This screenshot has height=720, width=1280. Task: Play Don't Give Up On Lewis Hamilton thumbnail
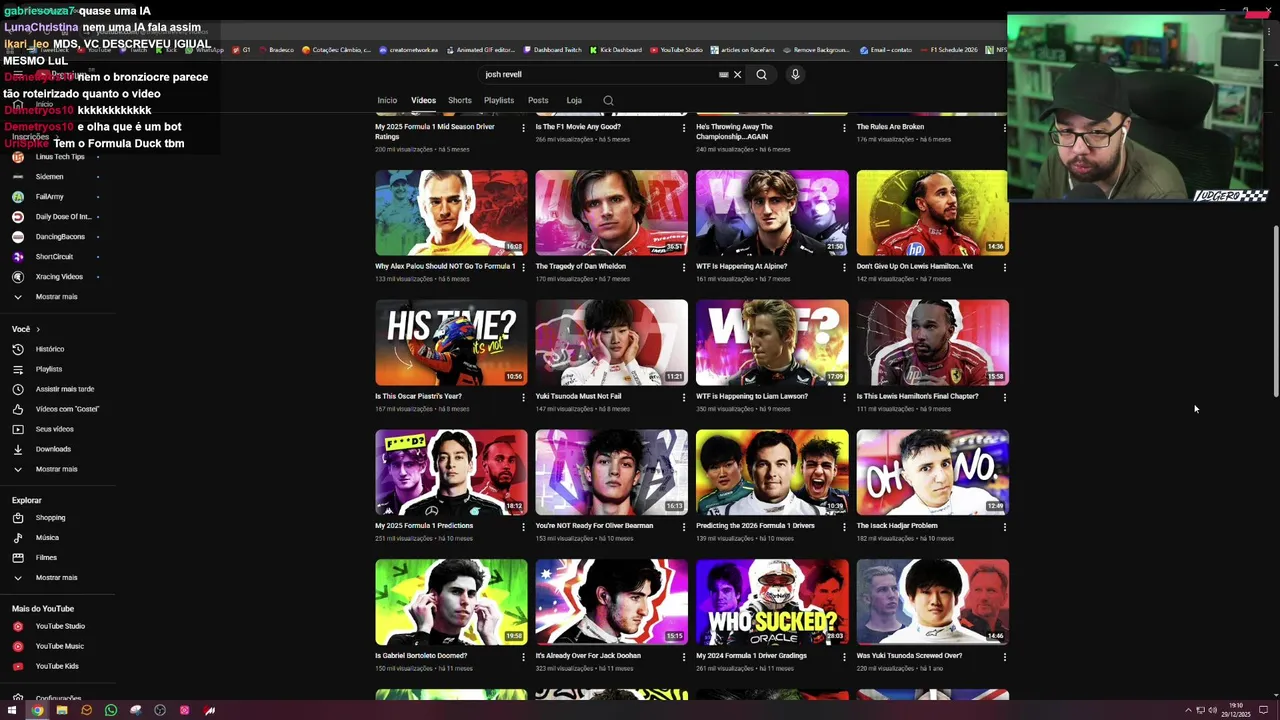tap(932, 212)
